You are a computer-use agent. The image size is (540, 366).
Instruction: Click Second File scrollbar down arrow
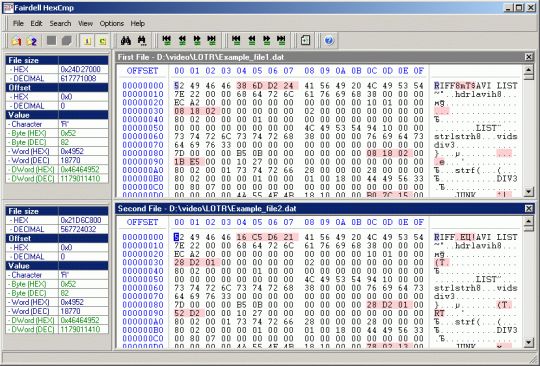click(528, 342)
